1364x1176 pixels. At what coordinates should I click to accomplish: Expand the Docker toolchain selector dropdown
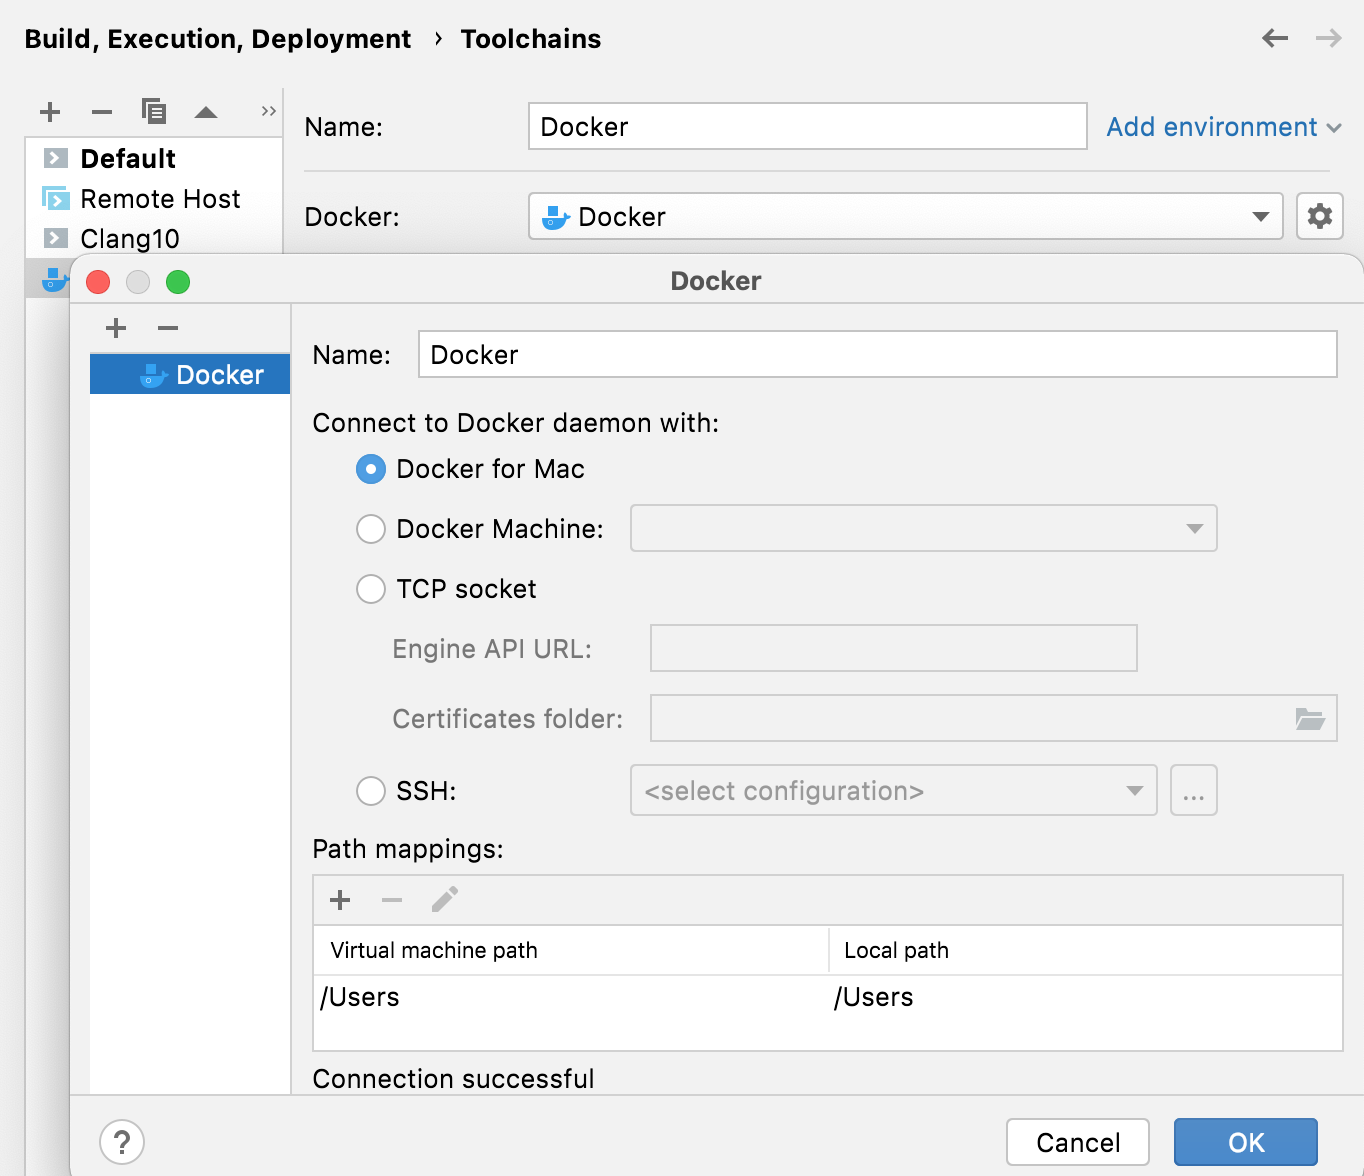coord(1259,216)
